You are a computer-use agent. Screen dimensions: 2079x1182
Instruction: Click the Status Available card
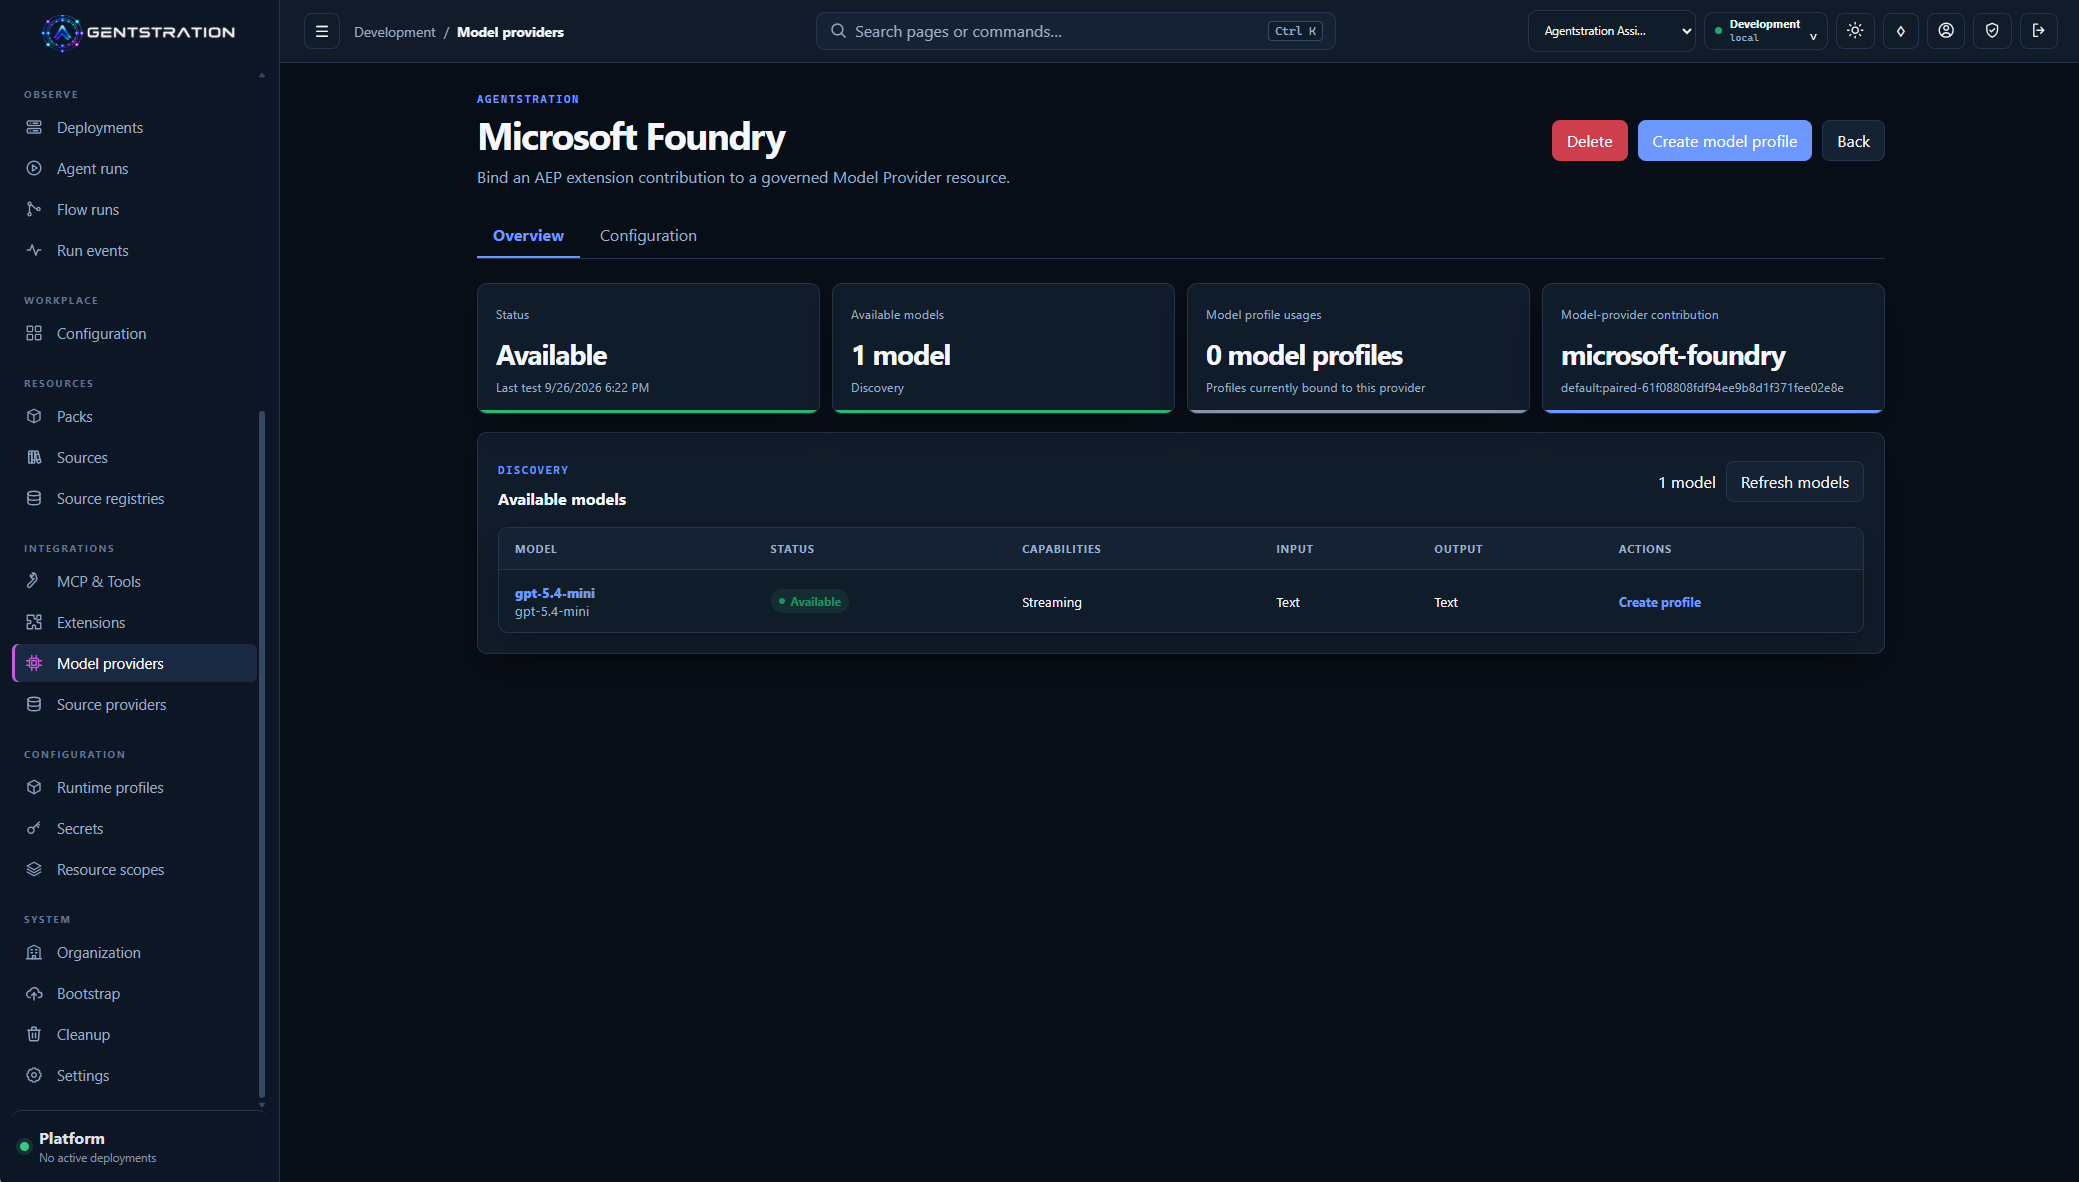click(648, 348)
